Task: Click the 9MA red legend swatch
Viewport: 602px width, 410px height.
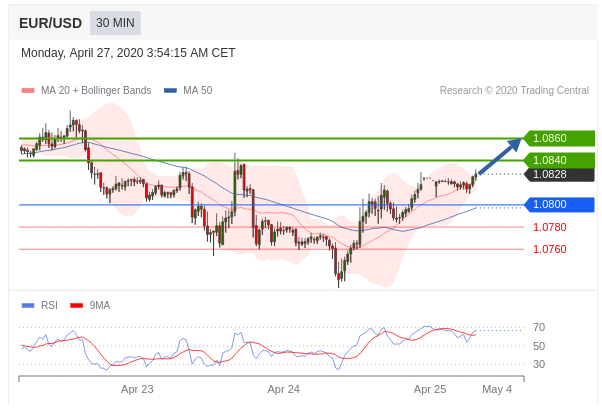Action: 76,306
